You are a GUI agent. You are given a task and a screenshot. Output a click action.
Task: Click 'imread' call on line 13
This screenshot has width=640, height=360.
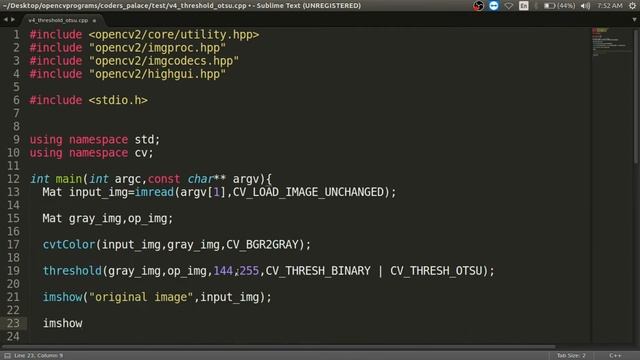(154, 192)
